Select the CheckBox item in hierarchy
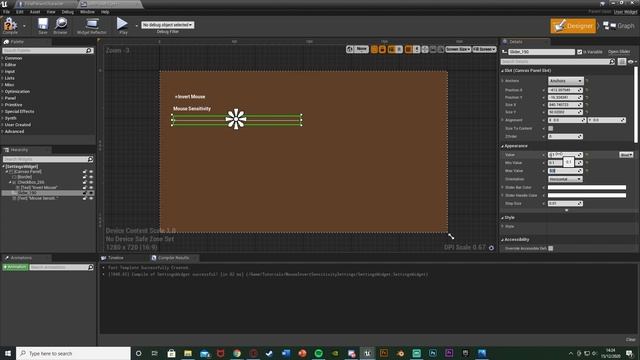Image resolution: width=640 pixels, height=360 pixels. click(x=31, y=182)
